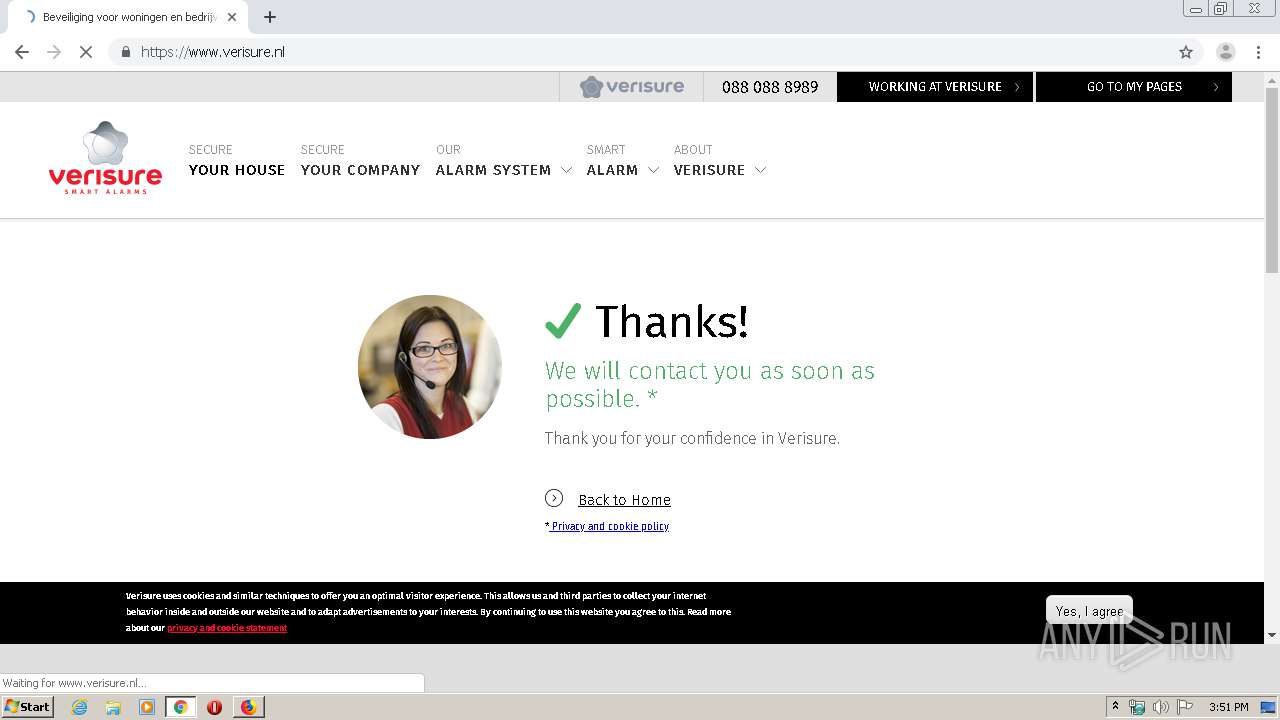Click the volume speaker tray icon
Image resolution: width=1280 pixels, height=720 pixels.
(1160, 707)
